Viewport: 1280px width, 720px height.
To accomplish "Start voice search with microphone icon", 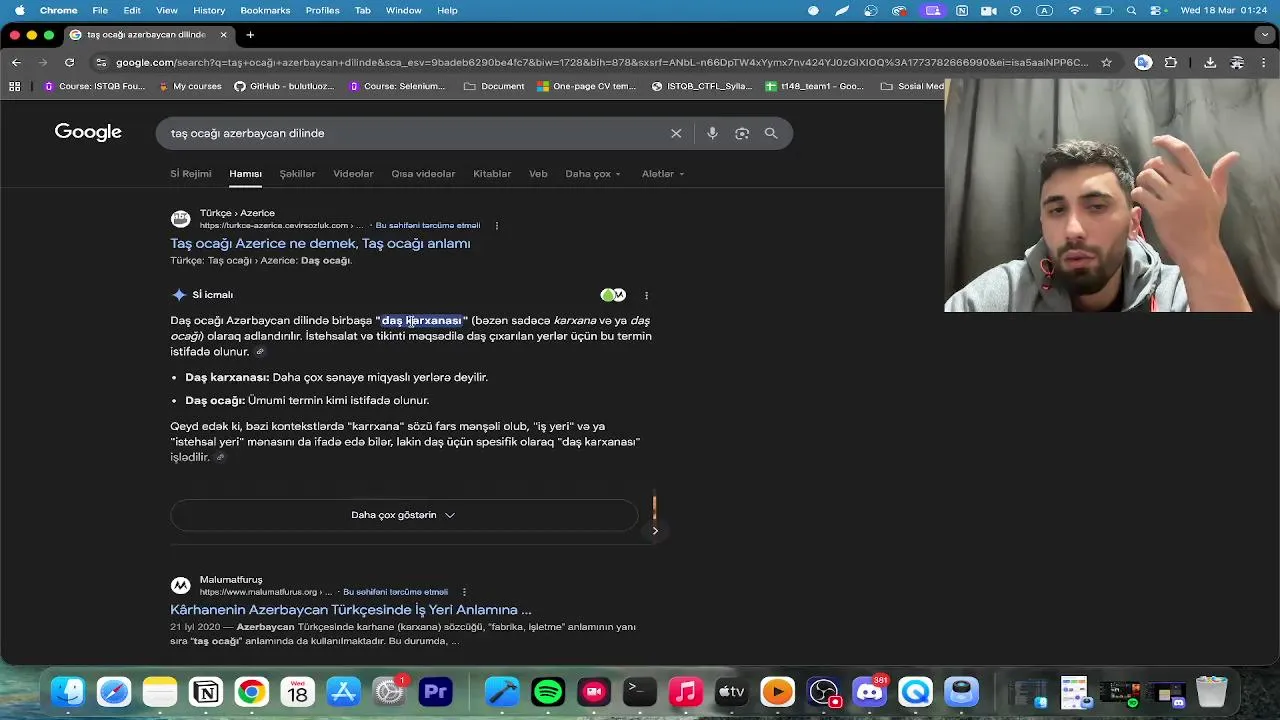I will coord(712,133).
